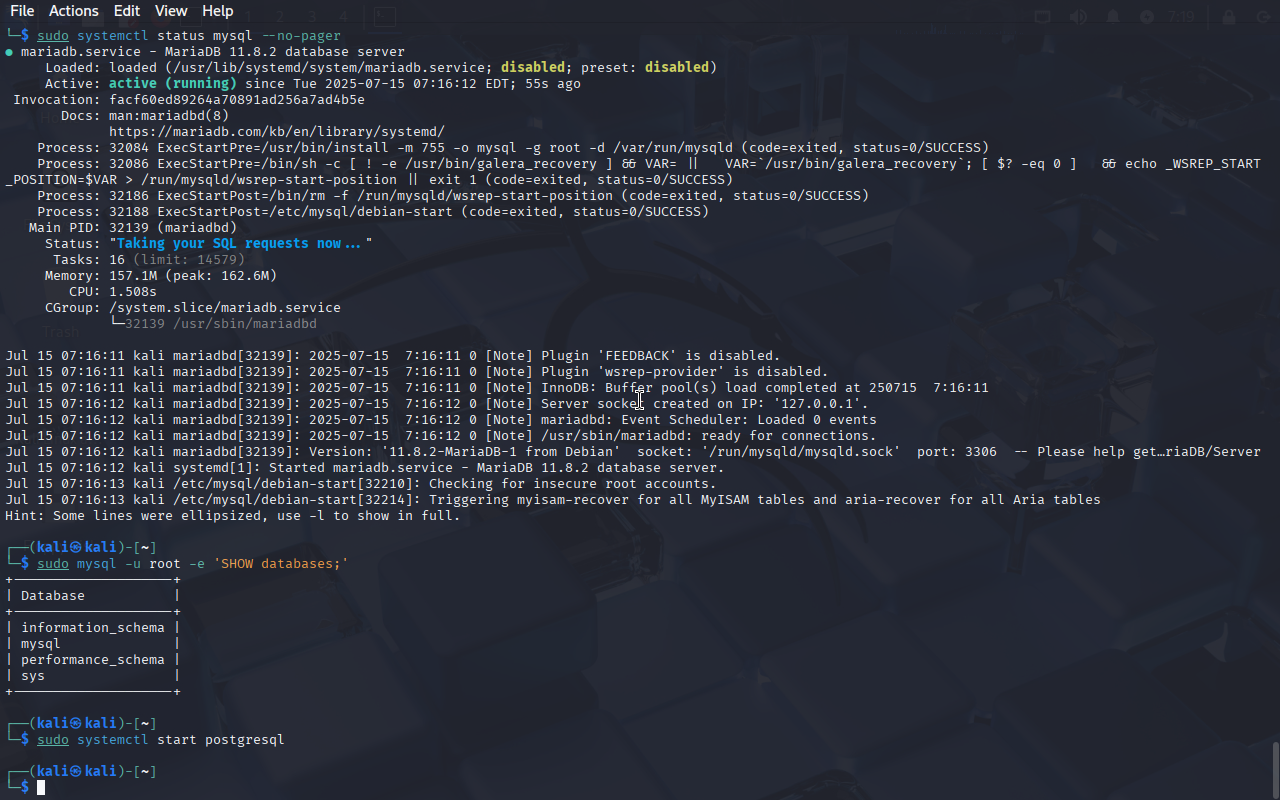
Task: Click the cursor block at the bottom prompt
Action: pyautogui.click(x=41, y=788)
